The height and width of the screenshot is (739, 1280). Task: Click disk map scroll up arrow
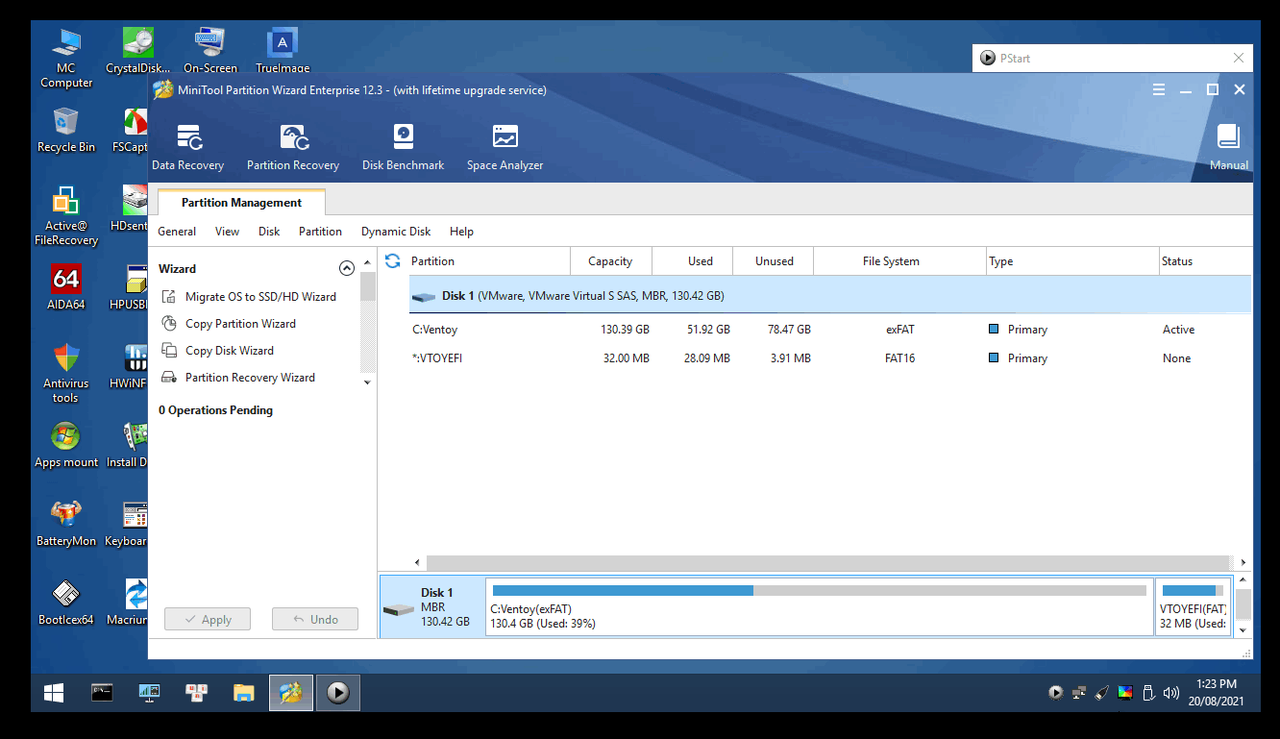point(1243,581)
